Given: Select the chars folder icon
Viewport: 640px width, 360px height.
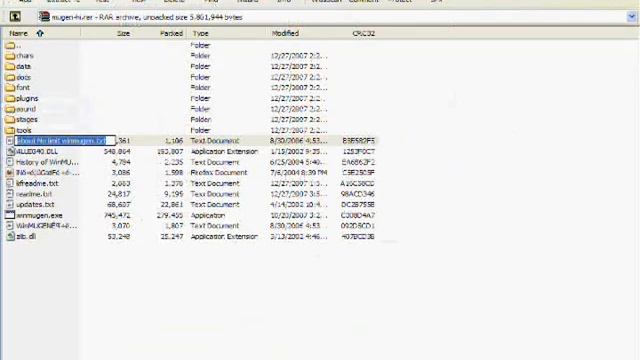Looking at the screenshot, I should coord(10,56).
